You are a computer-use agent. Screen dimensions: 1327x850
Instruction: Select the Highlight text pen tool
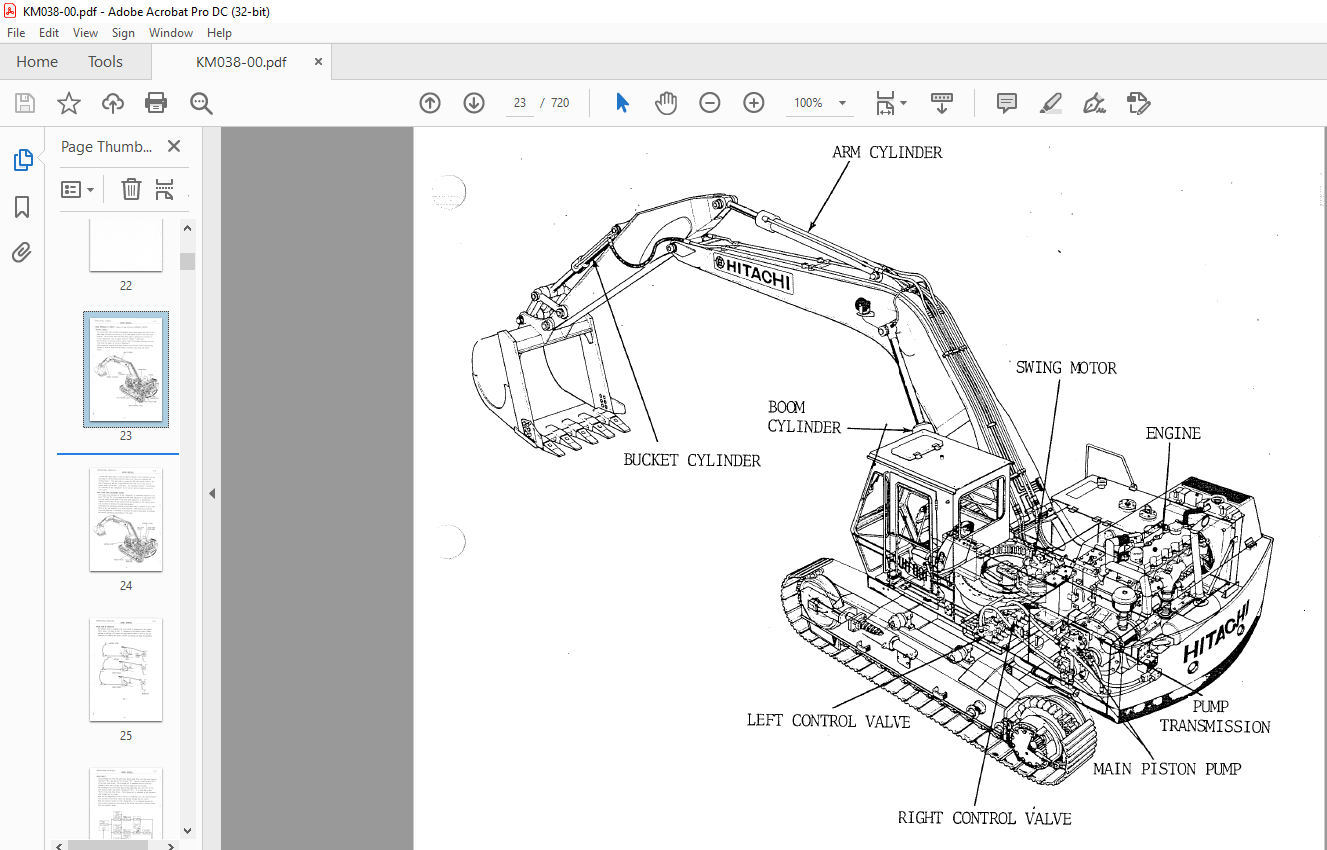pos(1050,103)
